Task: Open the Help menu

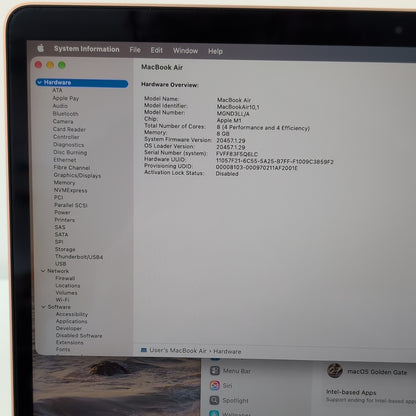Action: pos(215,51)
